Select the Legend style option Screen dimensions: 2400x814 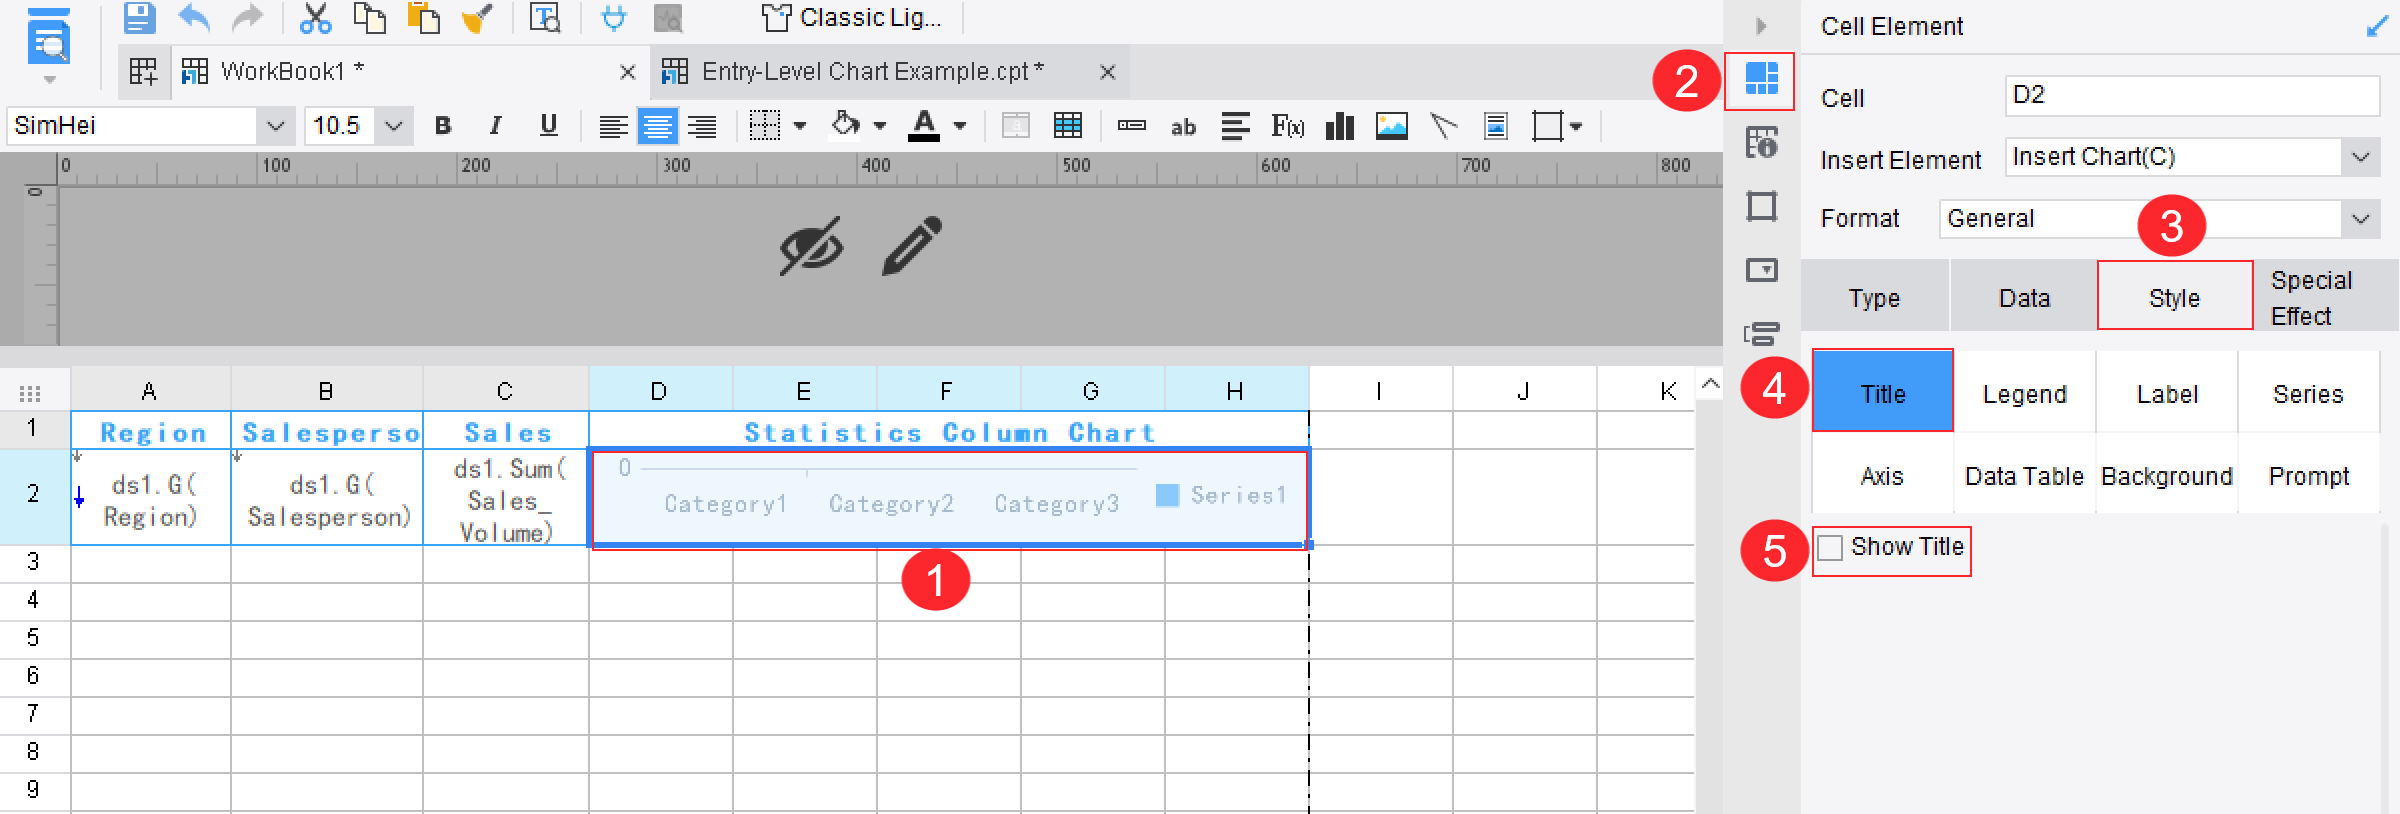(x=2025, y=394)
